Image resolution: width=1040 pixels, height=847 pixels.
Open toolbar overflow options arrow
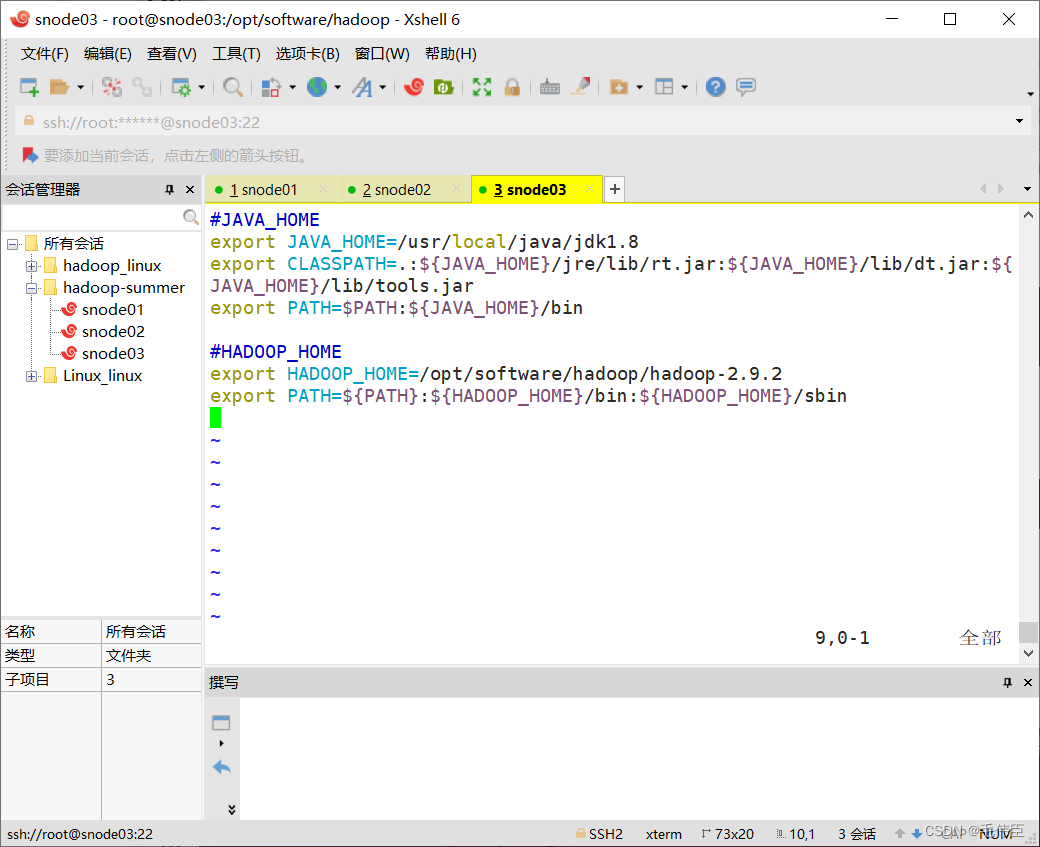(x=1030, y=94)
